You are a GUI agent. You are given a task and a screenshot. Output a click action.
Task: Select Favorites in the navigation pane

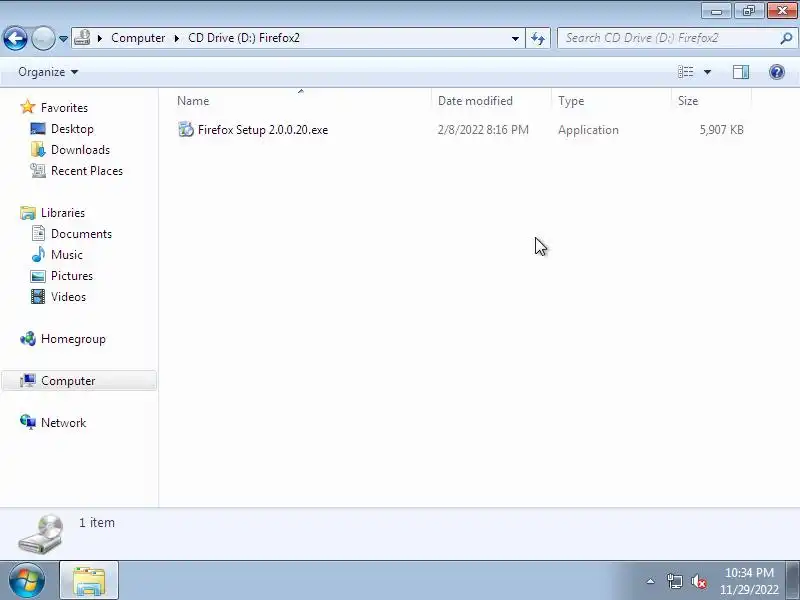coord(64,108)
